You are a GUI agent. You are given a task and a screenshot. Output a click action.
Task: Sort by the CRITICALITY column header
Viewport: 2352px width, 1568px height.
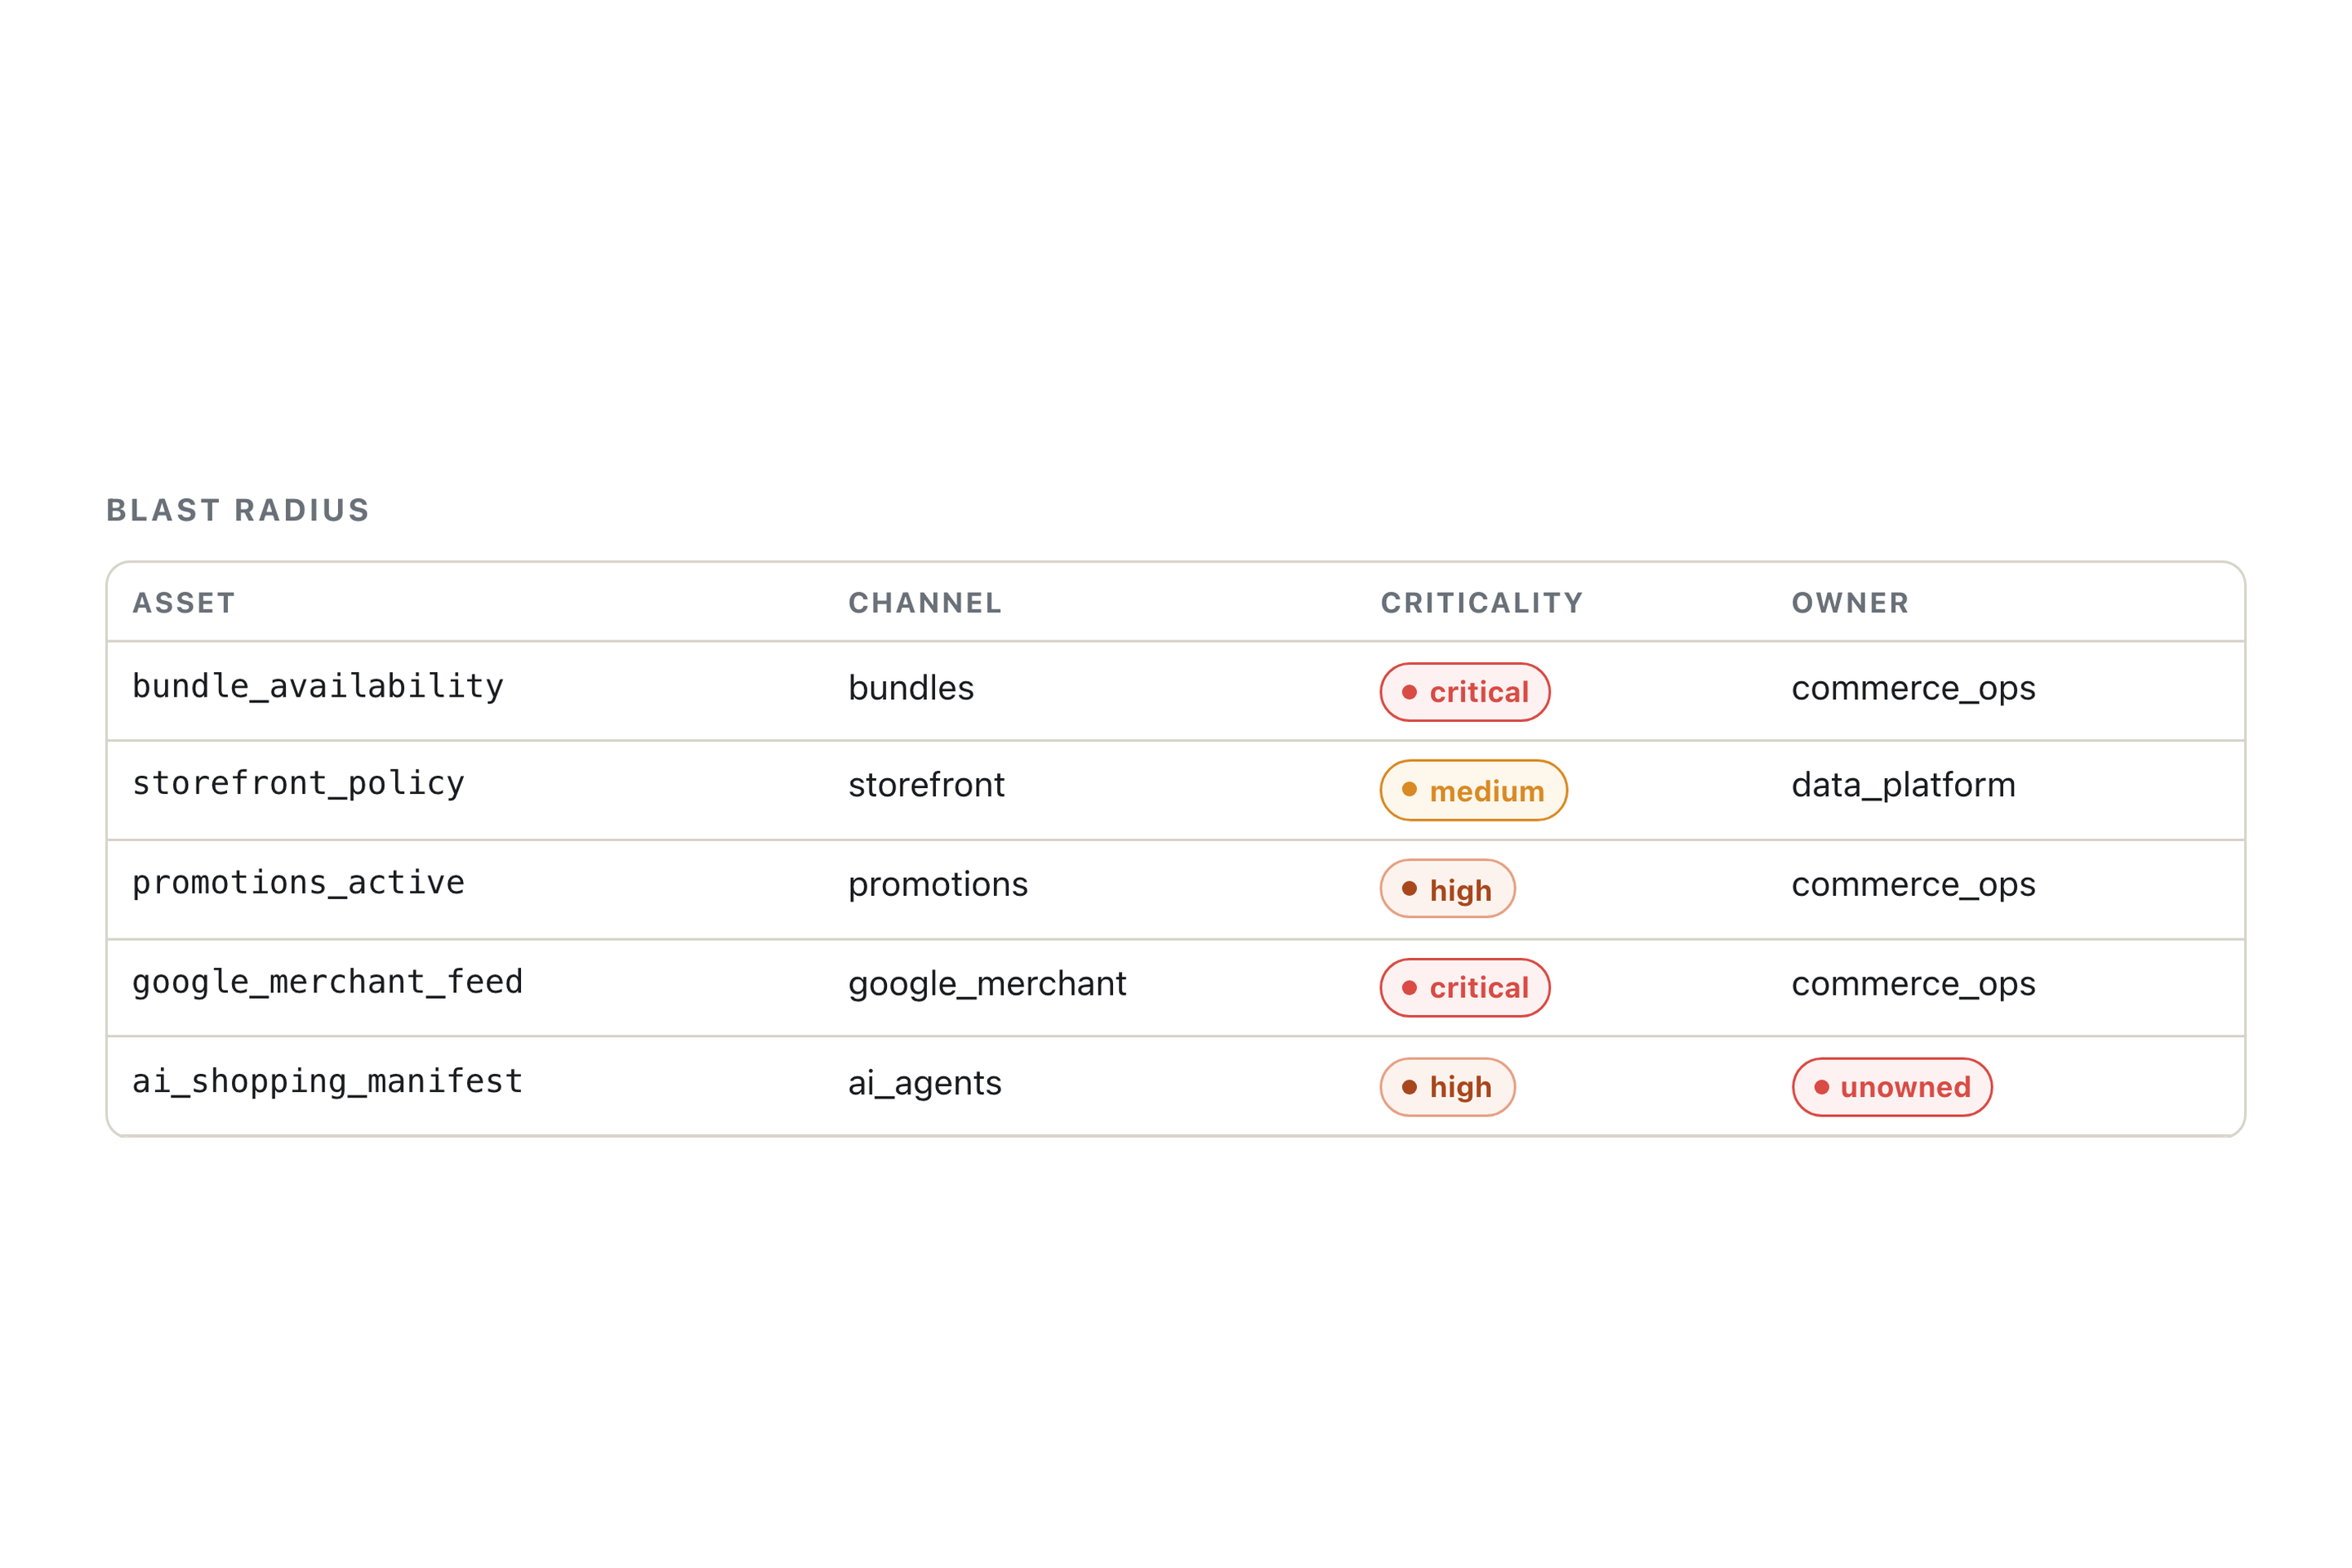1482,603
